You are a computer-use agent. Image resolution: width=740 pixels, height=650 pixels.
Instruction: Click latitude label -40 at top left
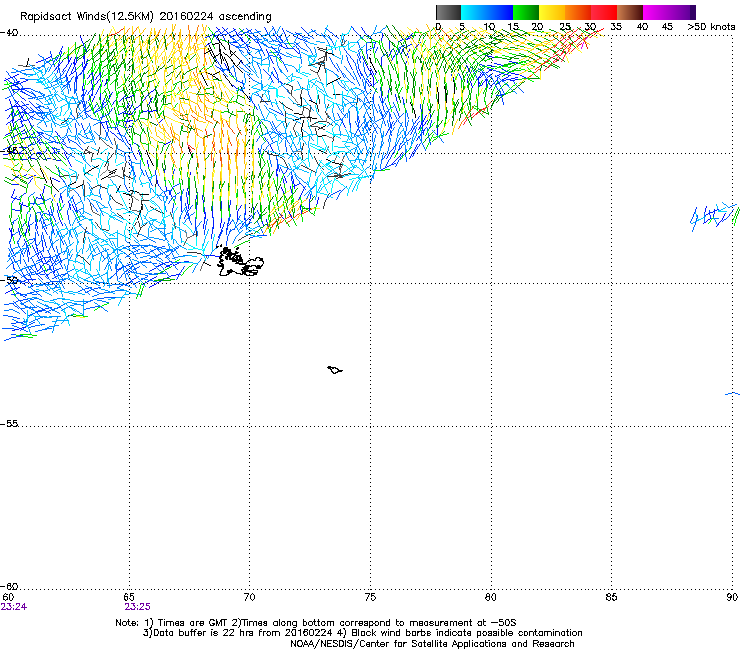9,33
